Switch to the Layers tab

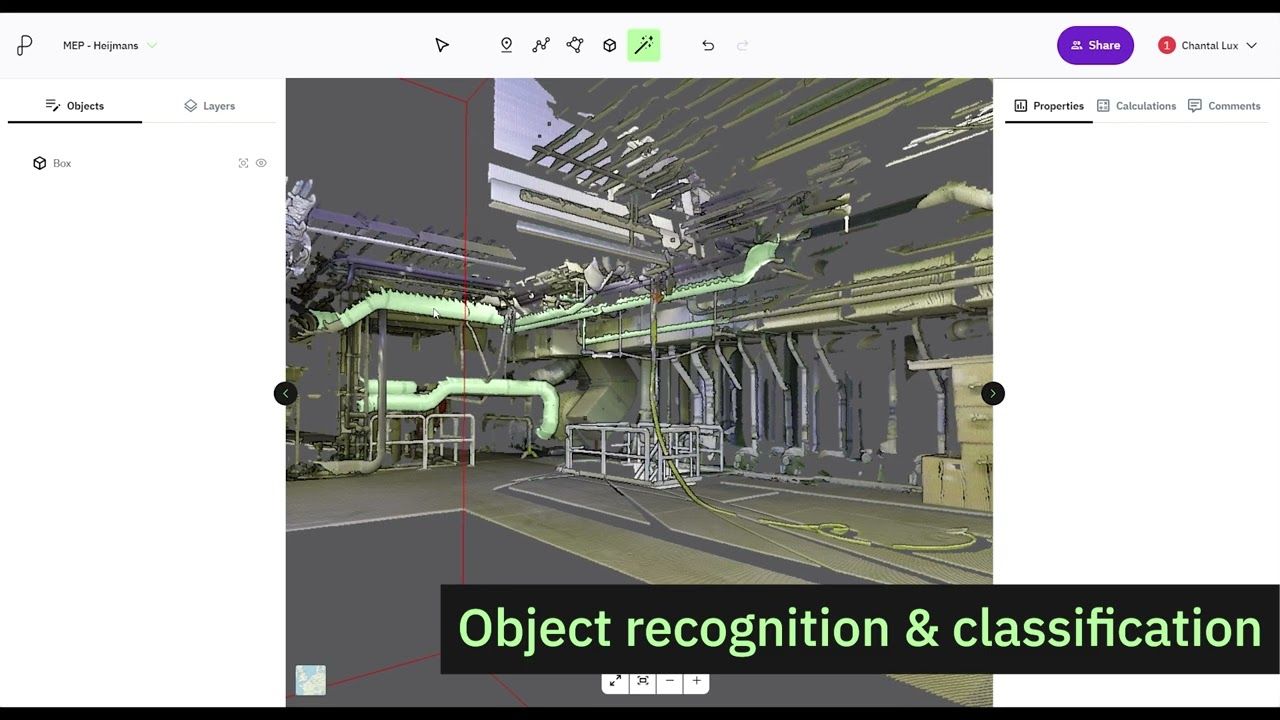point(209,105)
